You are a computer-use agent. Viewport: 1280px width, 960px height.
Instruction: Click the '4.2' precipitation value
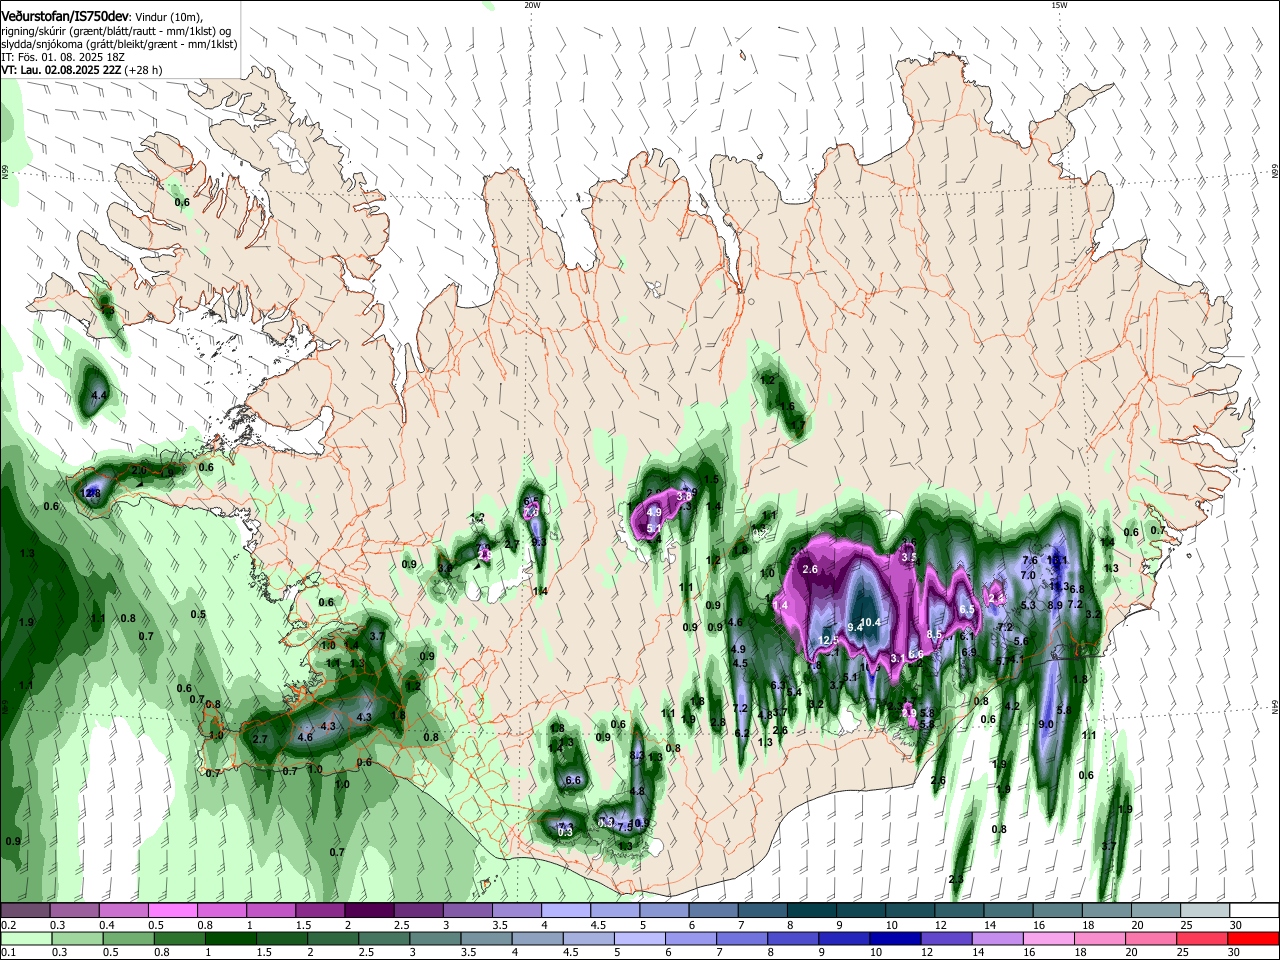click(x=1012, y=706)
